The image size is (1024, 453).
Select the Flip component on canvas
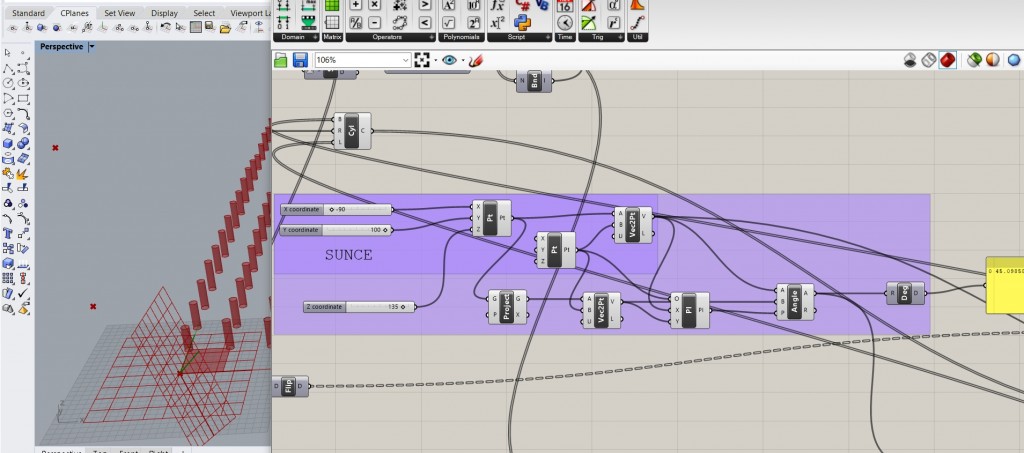pyautogui.click(x=290, y=386)
